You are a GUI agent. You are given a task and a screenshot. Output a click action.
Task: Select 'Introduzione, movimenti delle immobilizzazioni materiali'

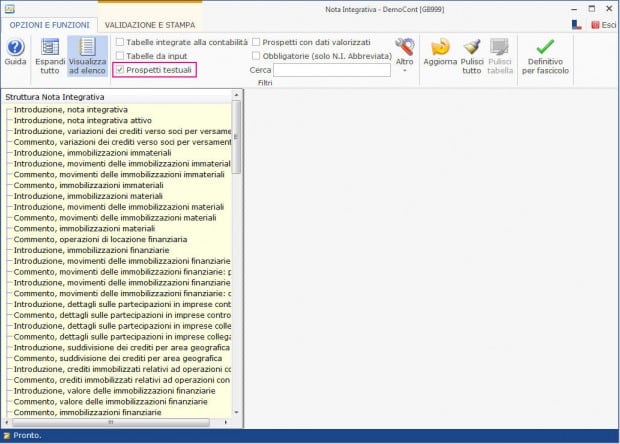click(x=119, y=207)
